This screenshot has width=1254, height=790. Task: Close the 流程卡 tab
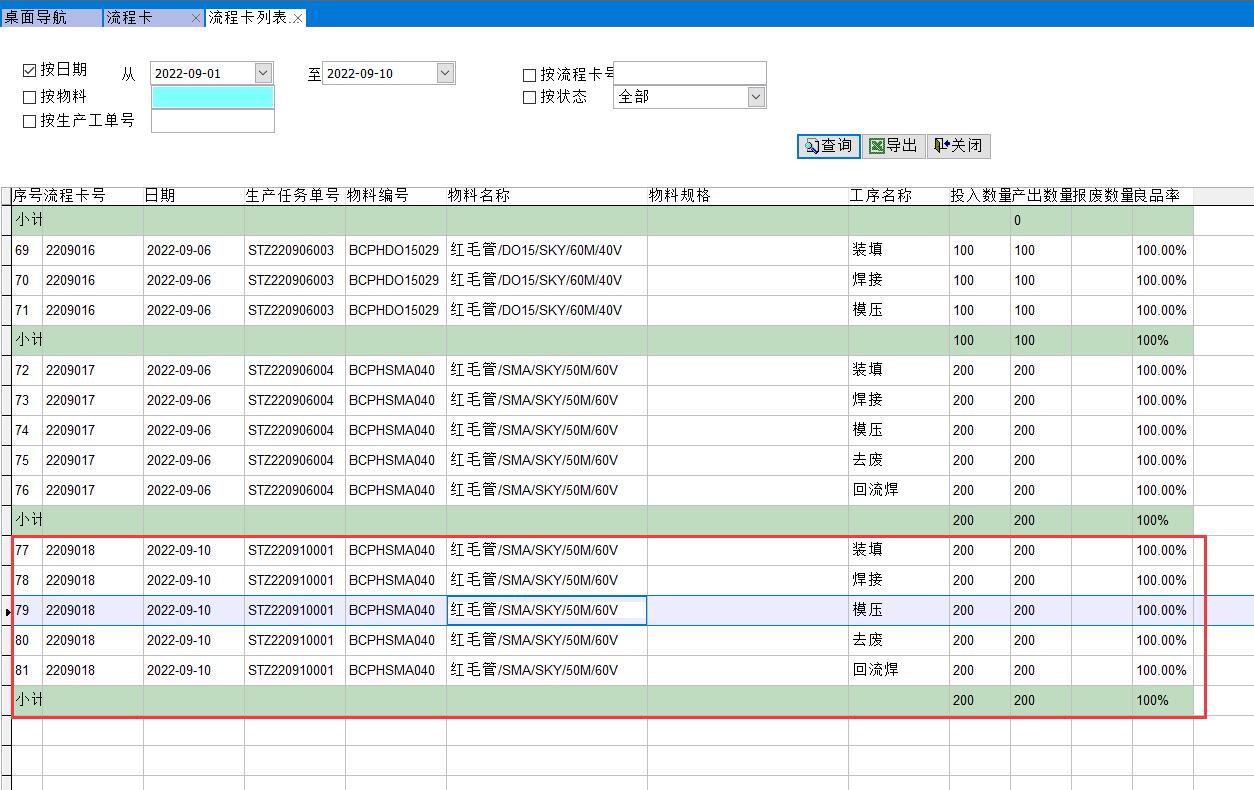pyautogui.click(x=196, y=19)
